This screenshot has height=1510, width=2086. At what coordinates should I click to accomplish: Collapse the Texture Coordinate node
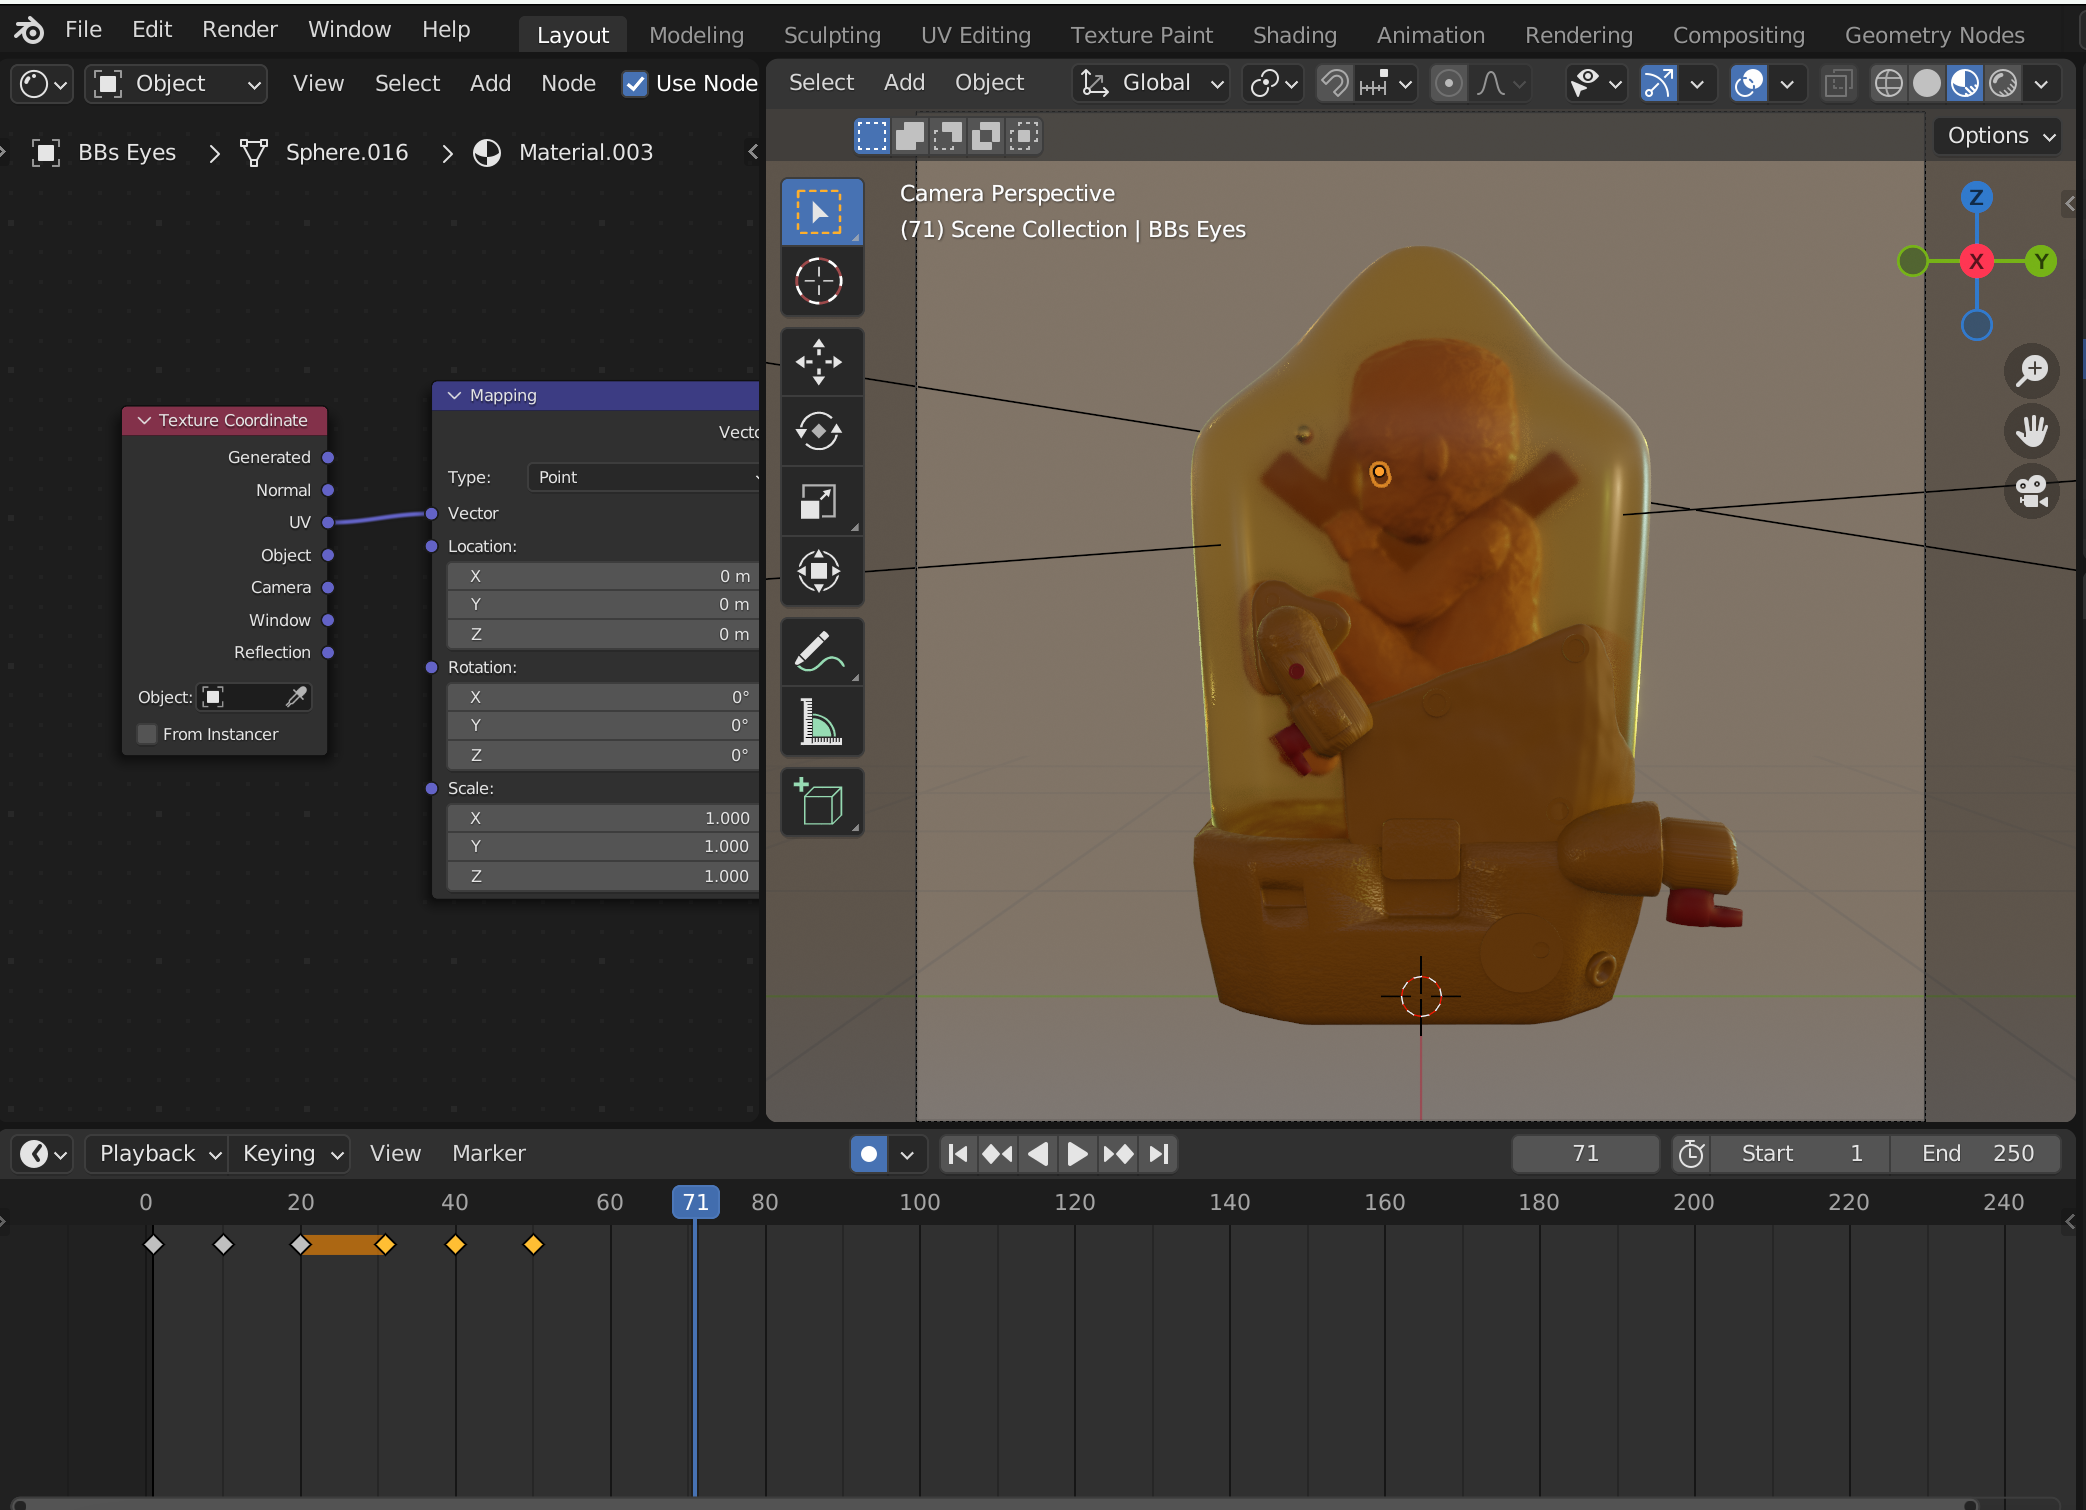coord(144,421)
